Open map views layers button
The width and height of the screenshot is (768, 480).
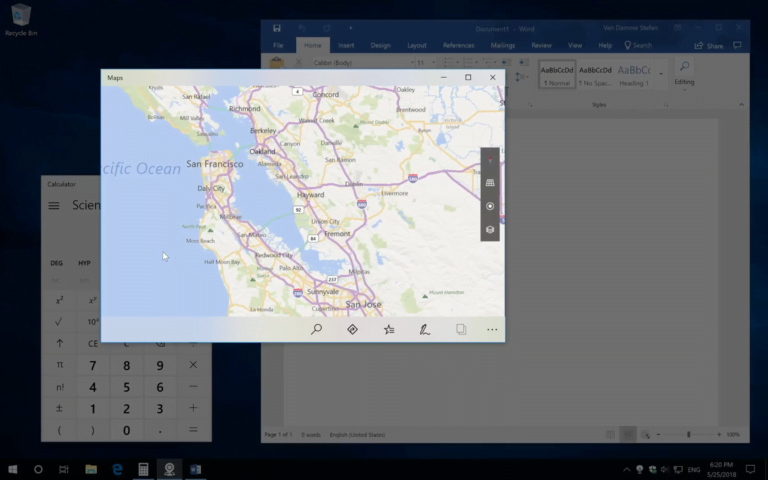click(x=490, y=229)
